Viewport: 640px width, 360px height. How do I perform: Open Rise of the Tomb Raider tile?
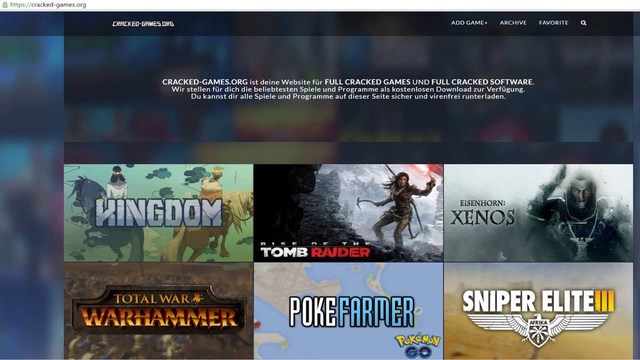[348, 213]
